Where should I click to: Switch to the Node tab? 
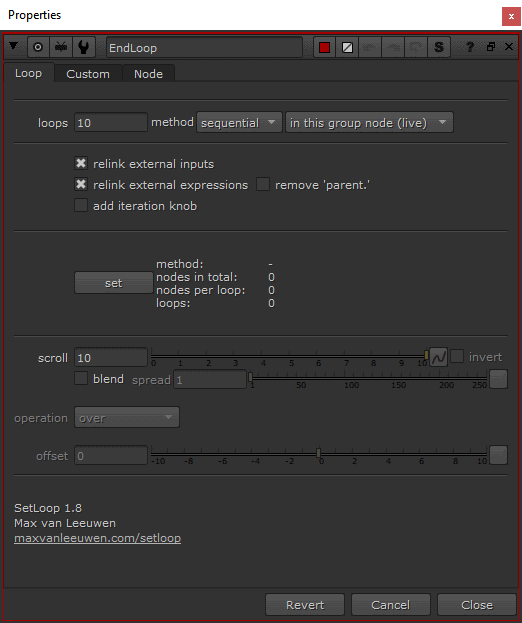click(x=148, y=74)
